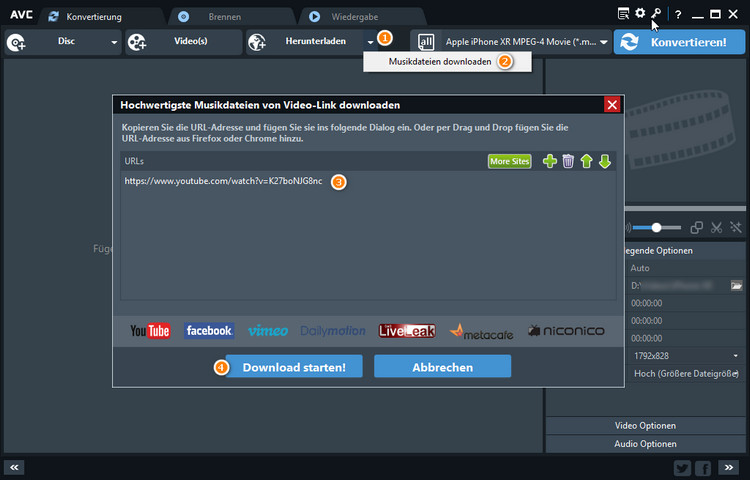Open the Hoch quality dropdown
This screenshot has height=480, width=750.
pos(686,373)
